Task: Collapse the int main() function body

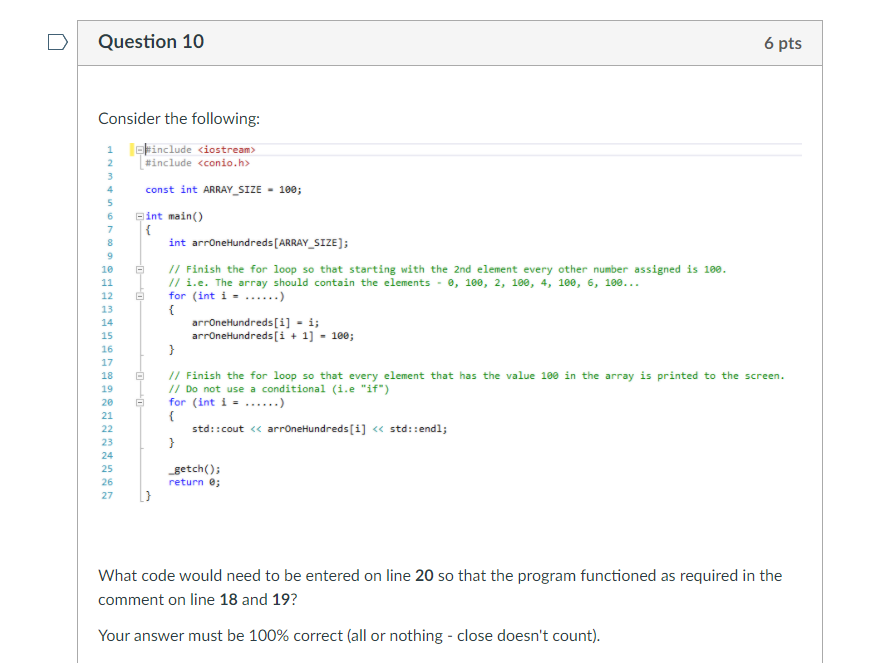Action: (x=139, y=215)
